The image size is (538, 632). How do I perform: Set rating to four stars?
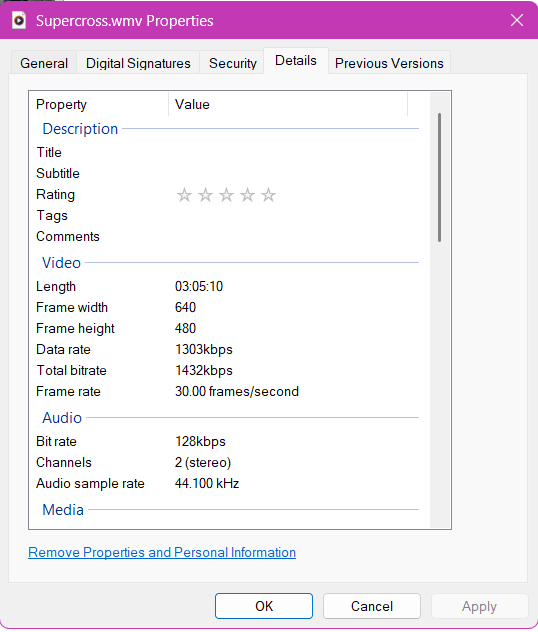coord(247,195)
